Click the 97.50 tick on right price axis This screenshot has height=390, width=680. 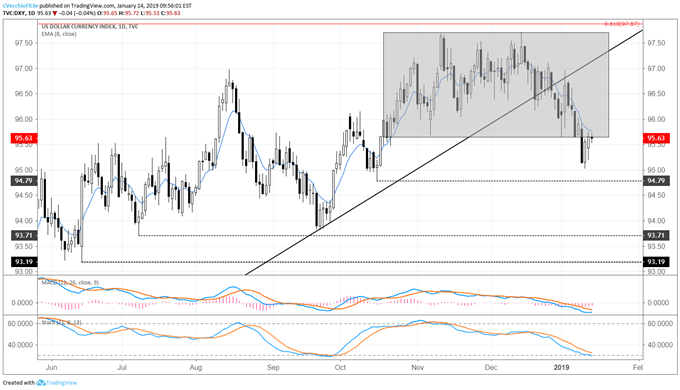coord(656,43)
